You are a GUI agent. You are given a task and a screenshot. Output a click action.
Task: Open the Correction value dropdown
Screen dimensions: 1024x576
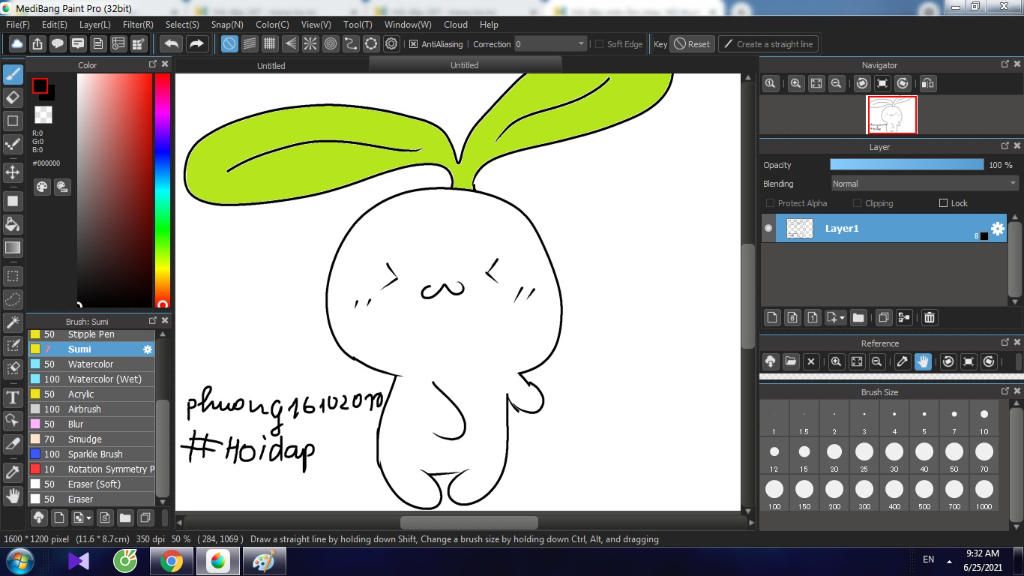pyautogui.click(x=550, y=44)
